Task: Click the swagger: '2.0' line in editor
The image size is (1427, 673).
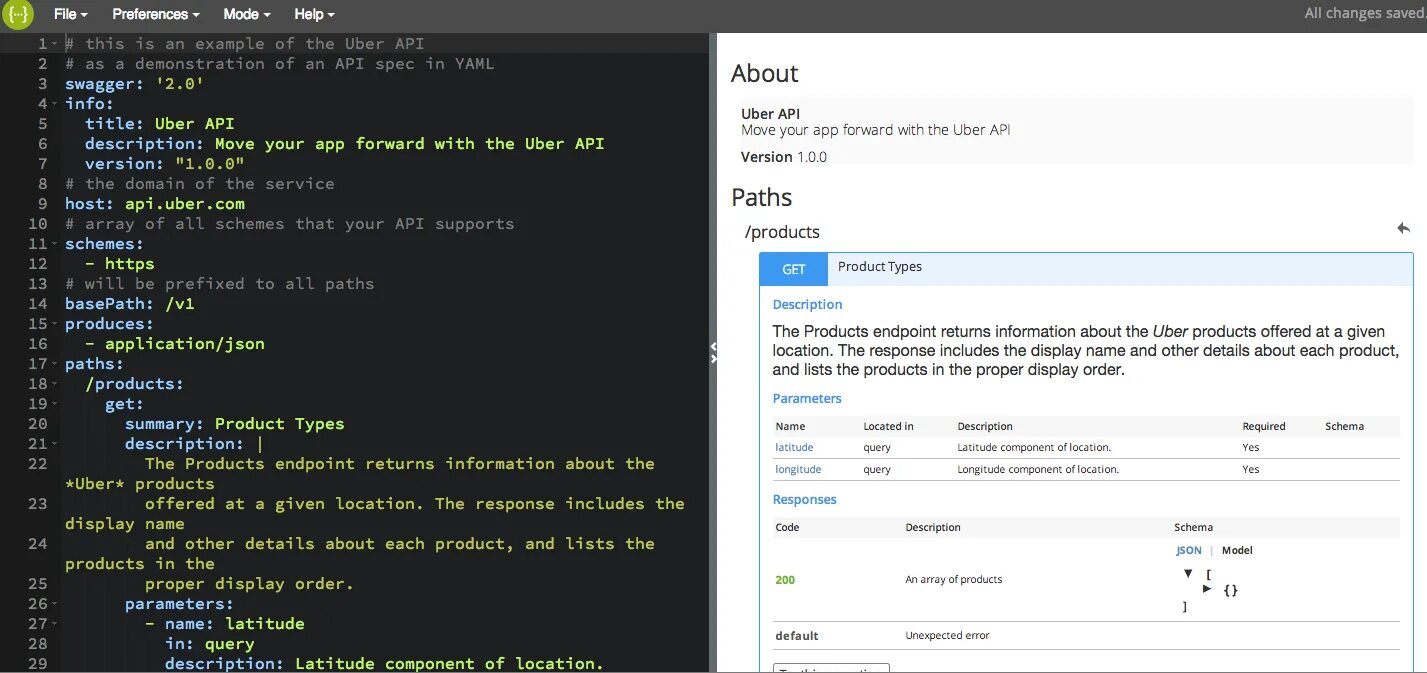Action: pyautogui.click(x=135, y=84)
